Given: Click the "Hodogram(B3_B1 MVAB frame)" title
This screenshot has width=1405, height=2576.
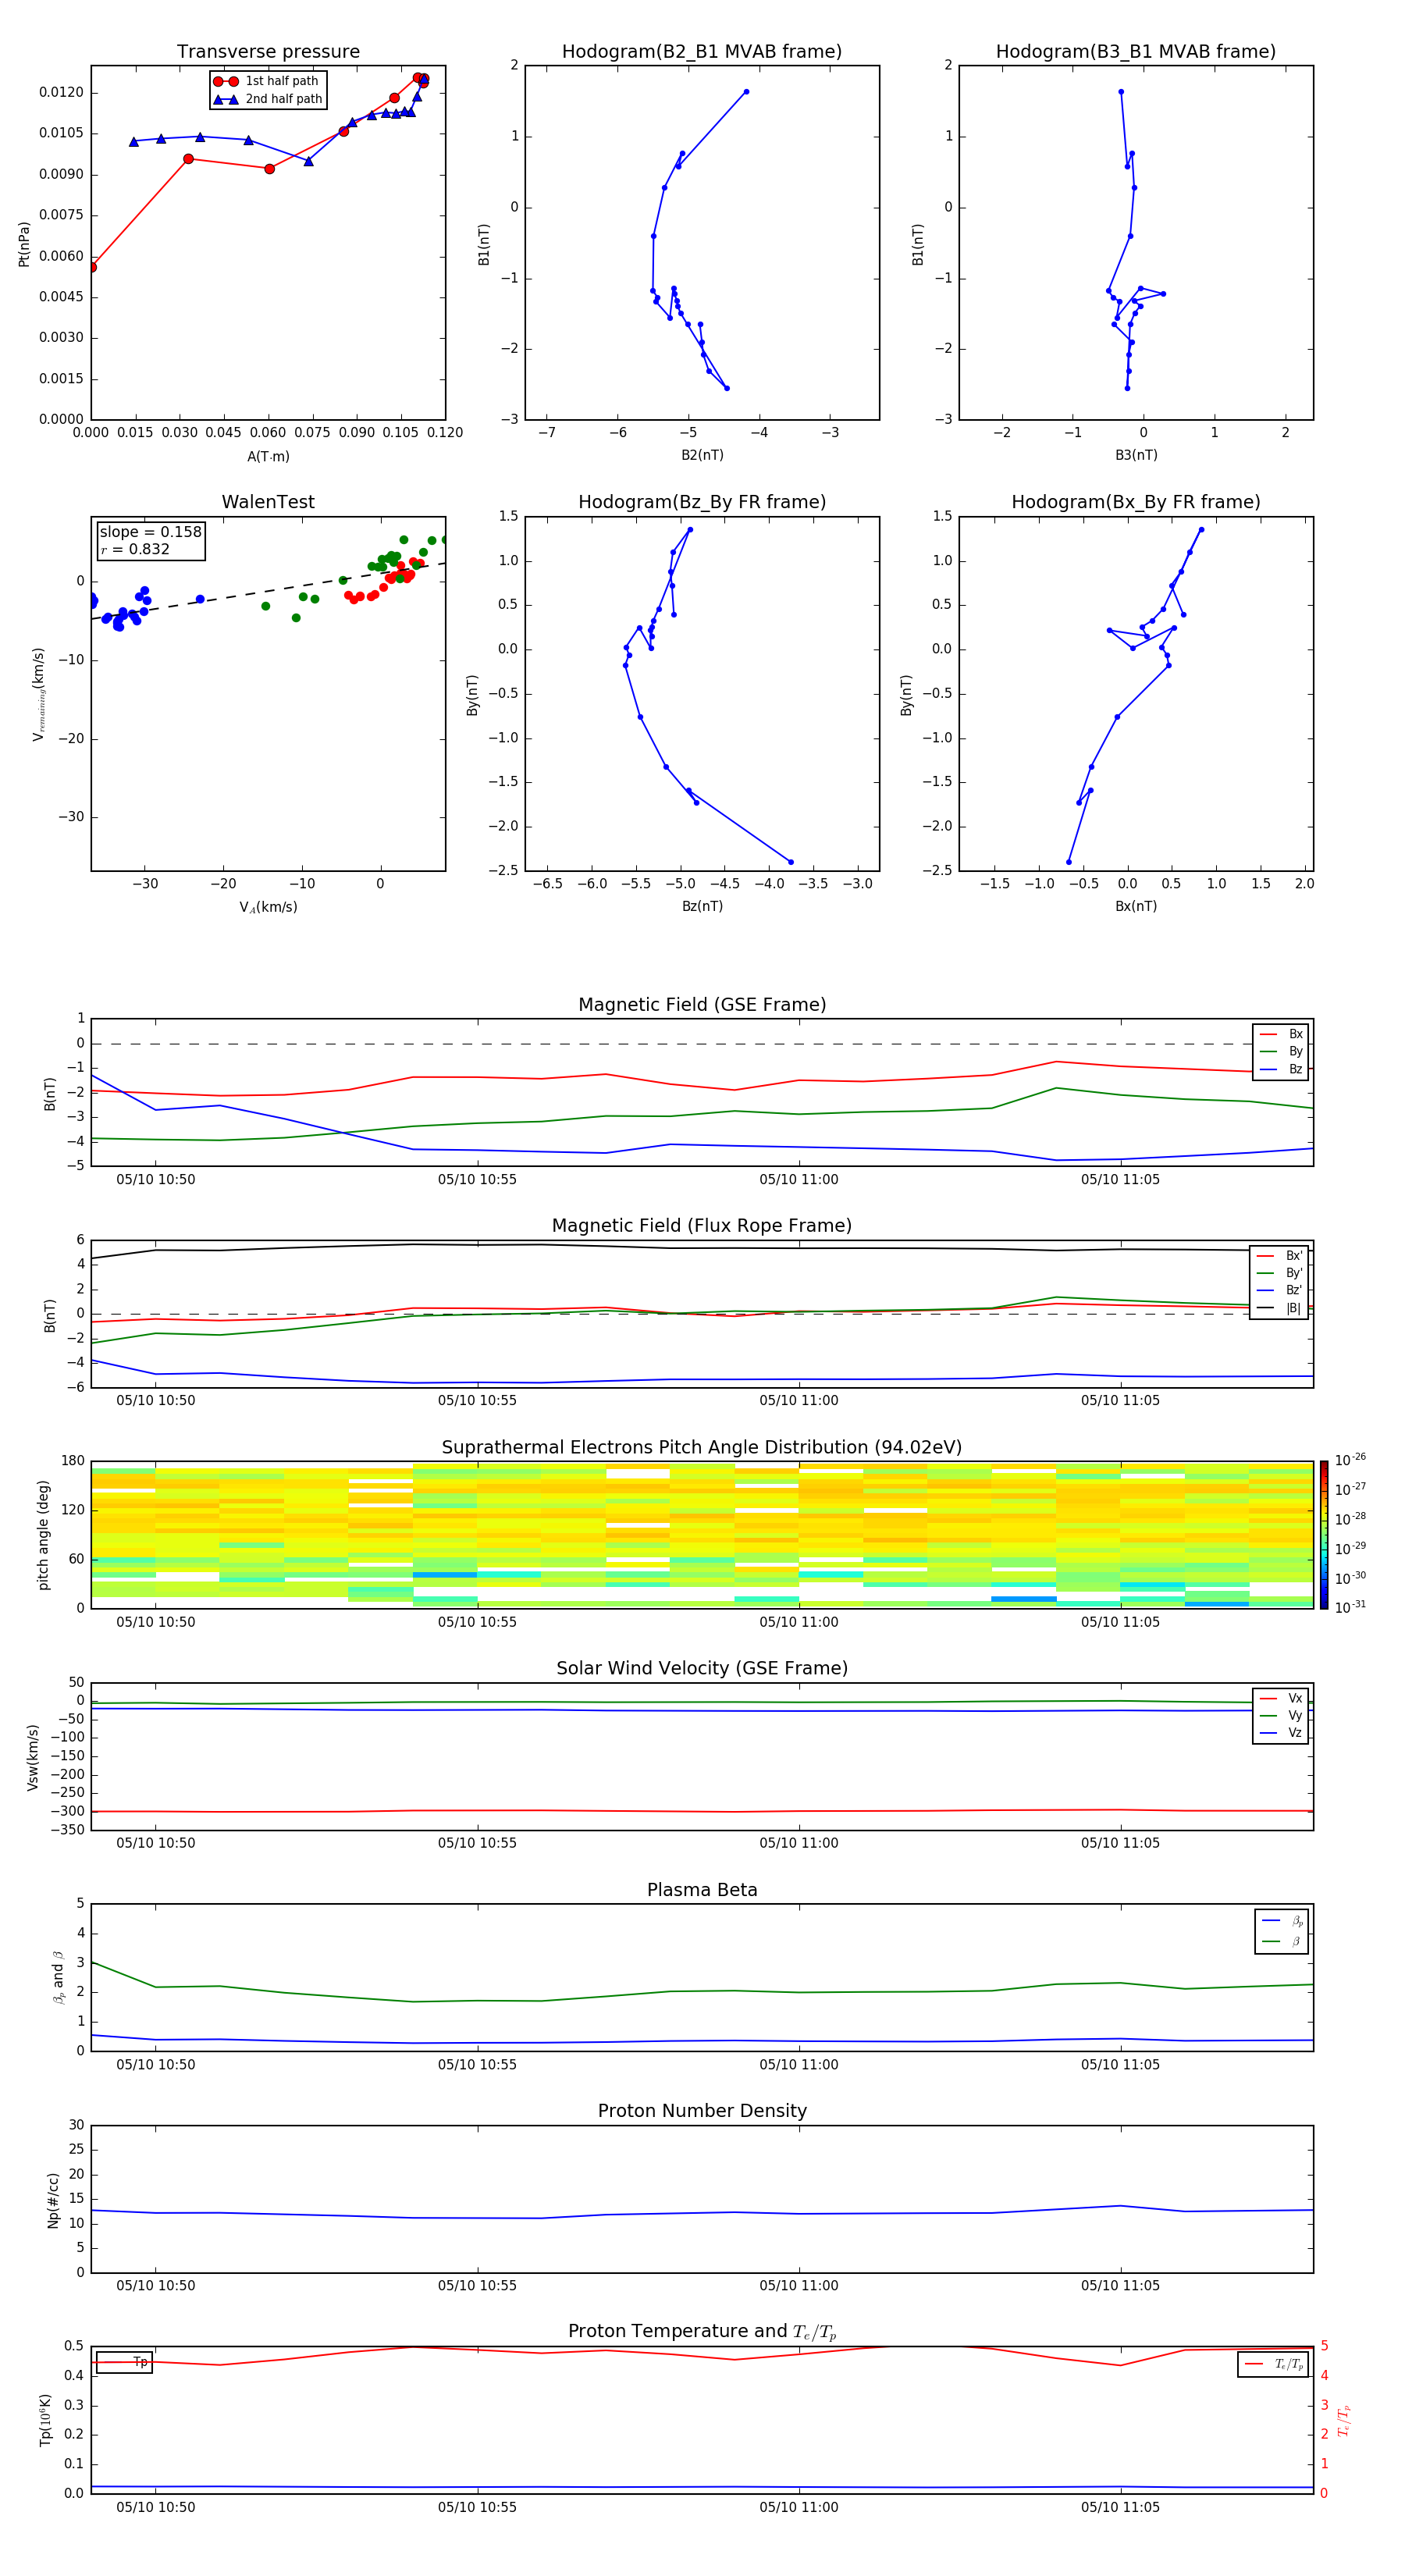Looking at the screenshot, I should point(1136,52).
